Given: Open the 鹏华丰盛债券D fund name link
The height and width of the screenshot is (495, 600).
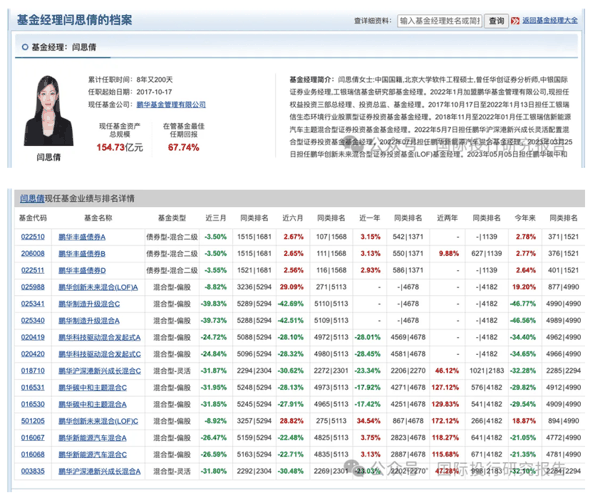Looking at the screenshot, I should coord(82,270).
